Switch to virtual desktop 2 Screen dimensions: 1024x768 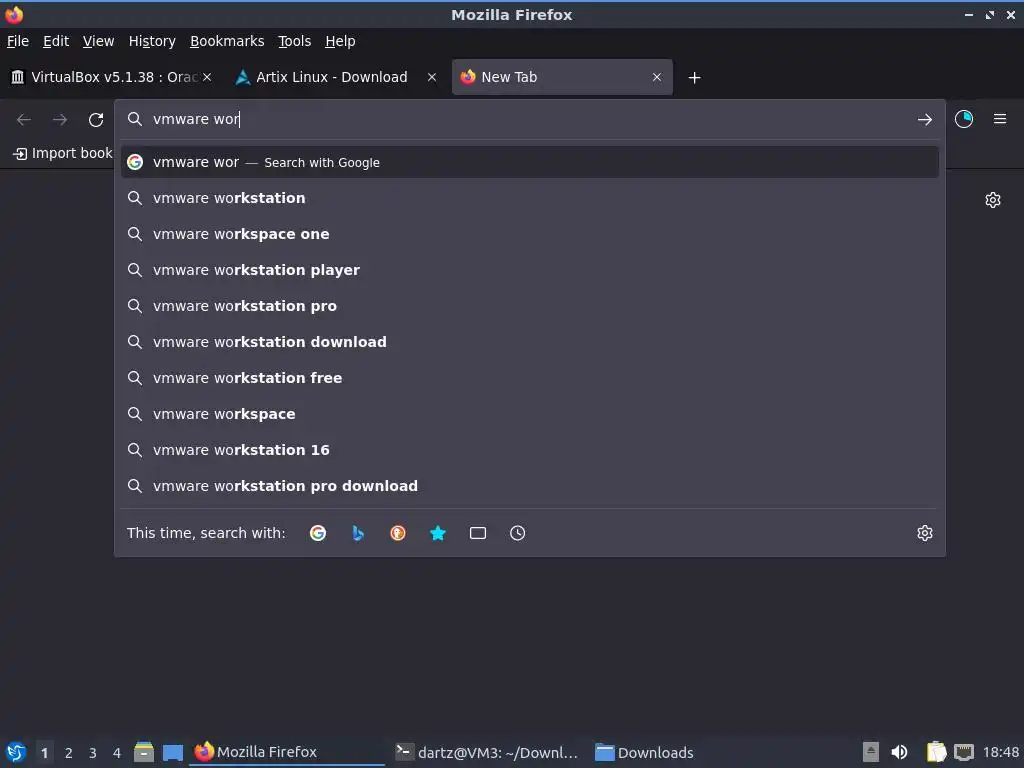69,752
